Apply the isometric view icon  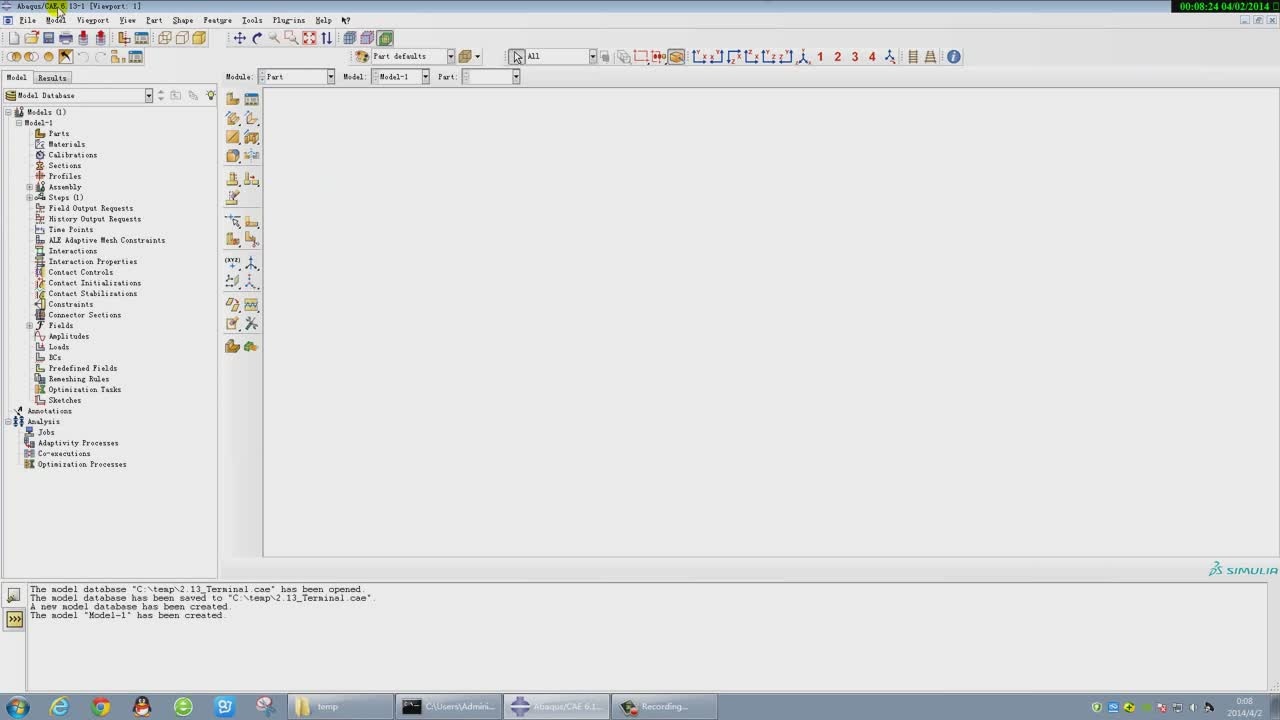pos(803,57)
